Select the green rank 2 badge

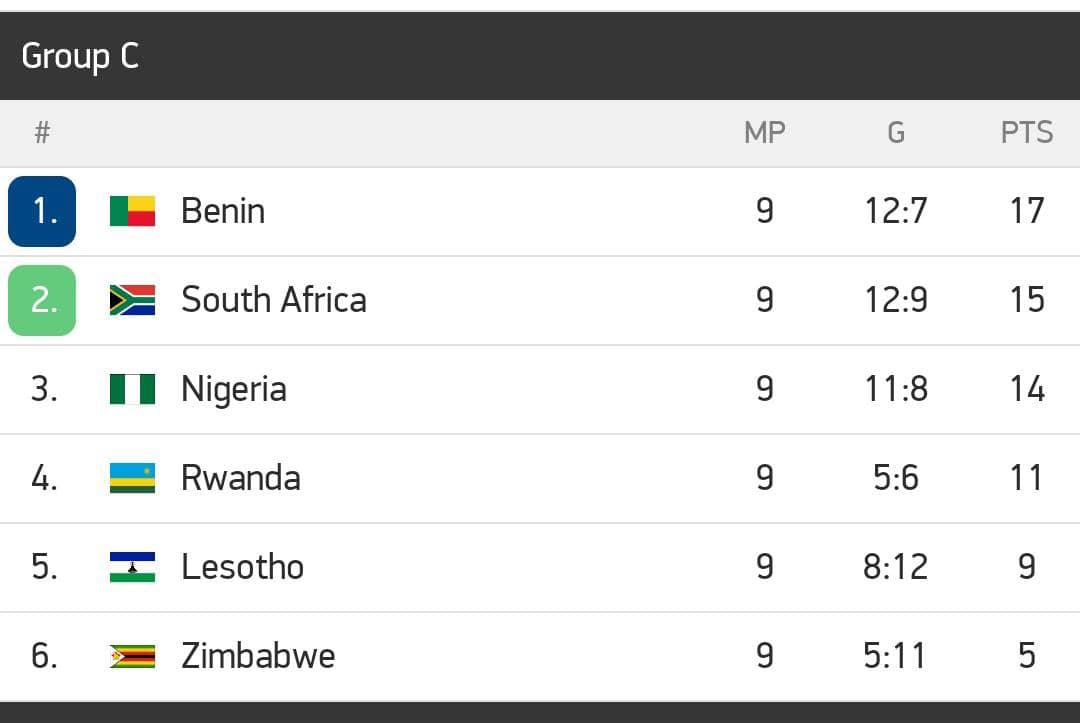click(x=42, y=300)
